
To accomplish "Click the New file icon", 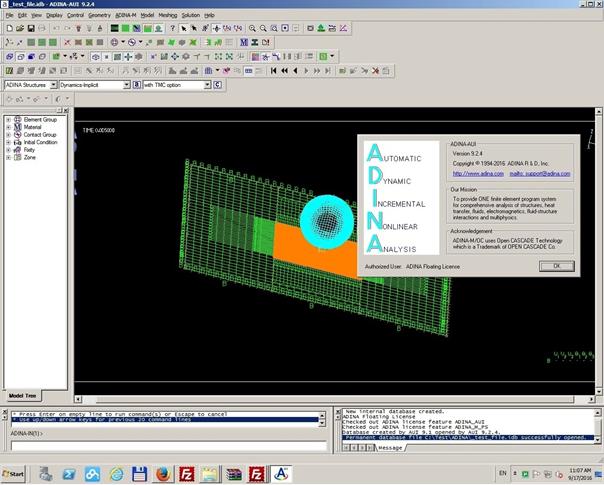I will pyautogui.click(x=10, y=29).
